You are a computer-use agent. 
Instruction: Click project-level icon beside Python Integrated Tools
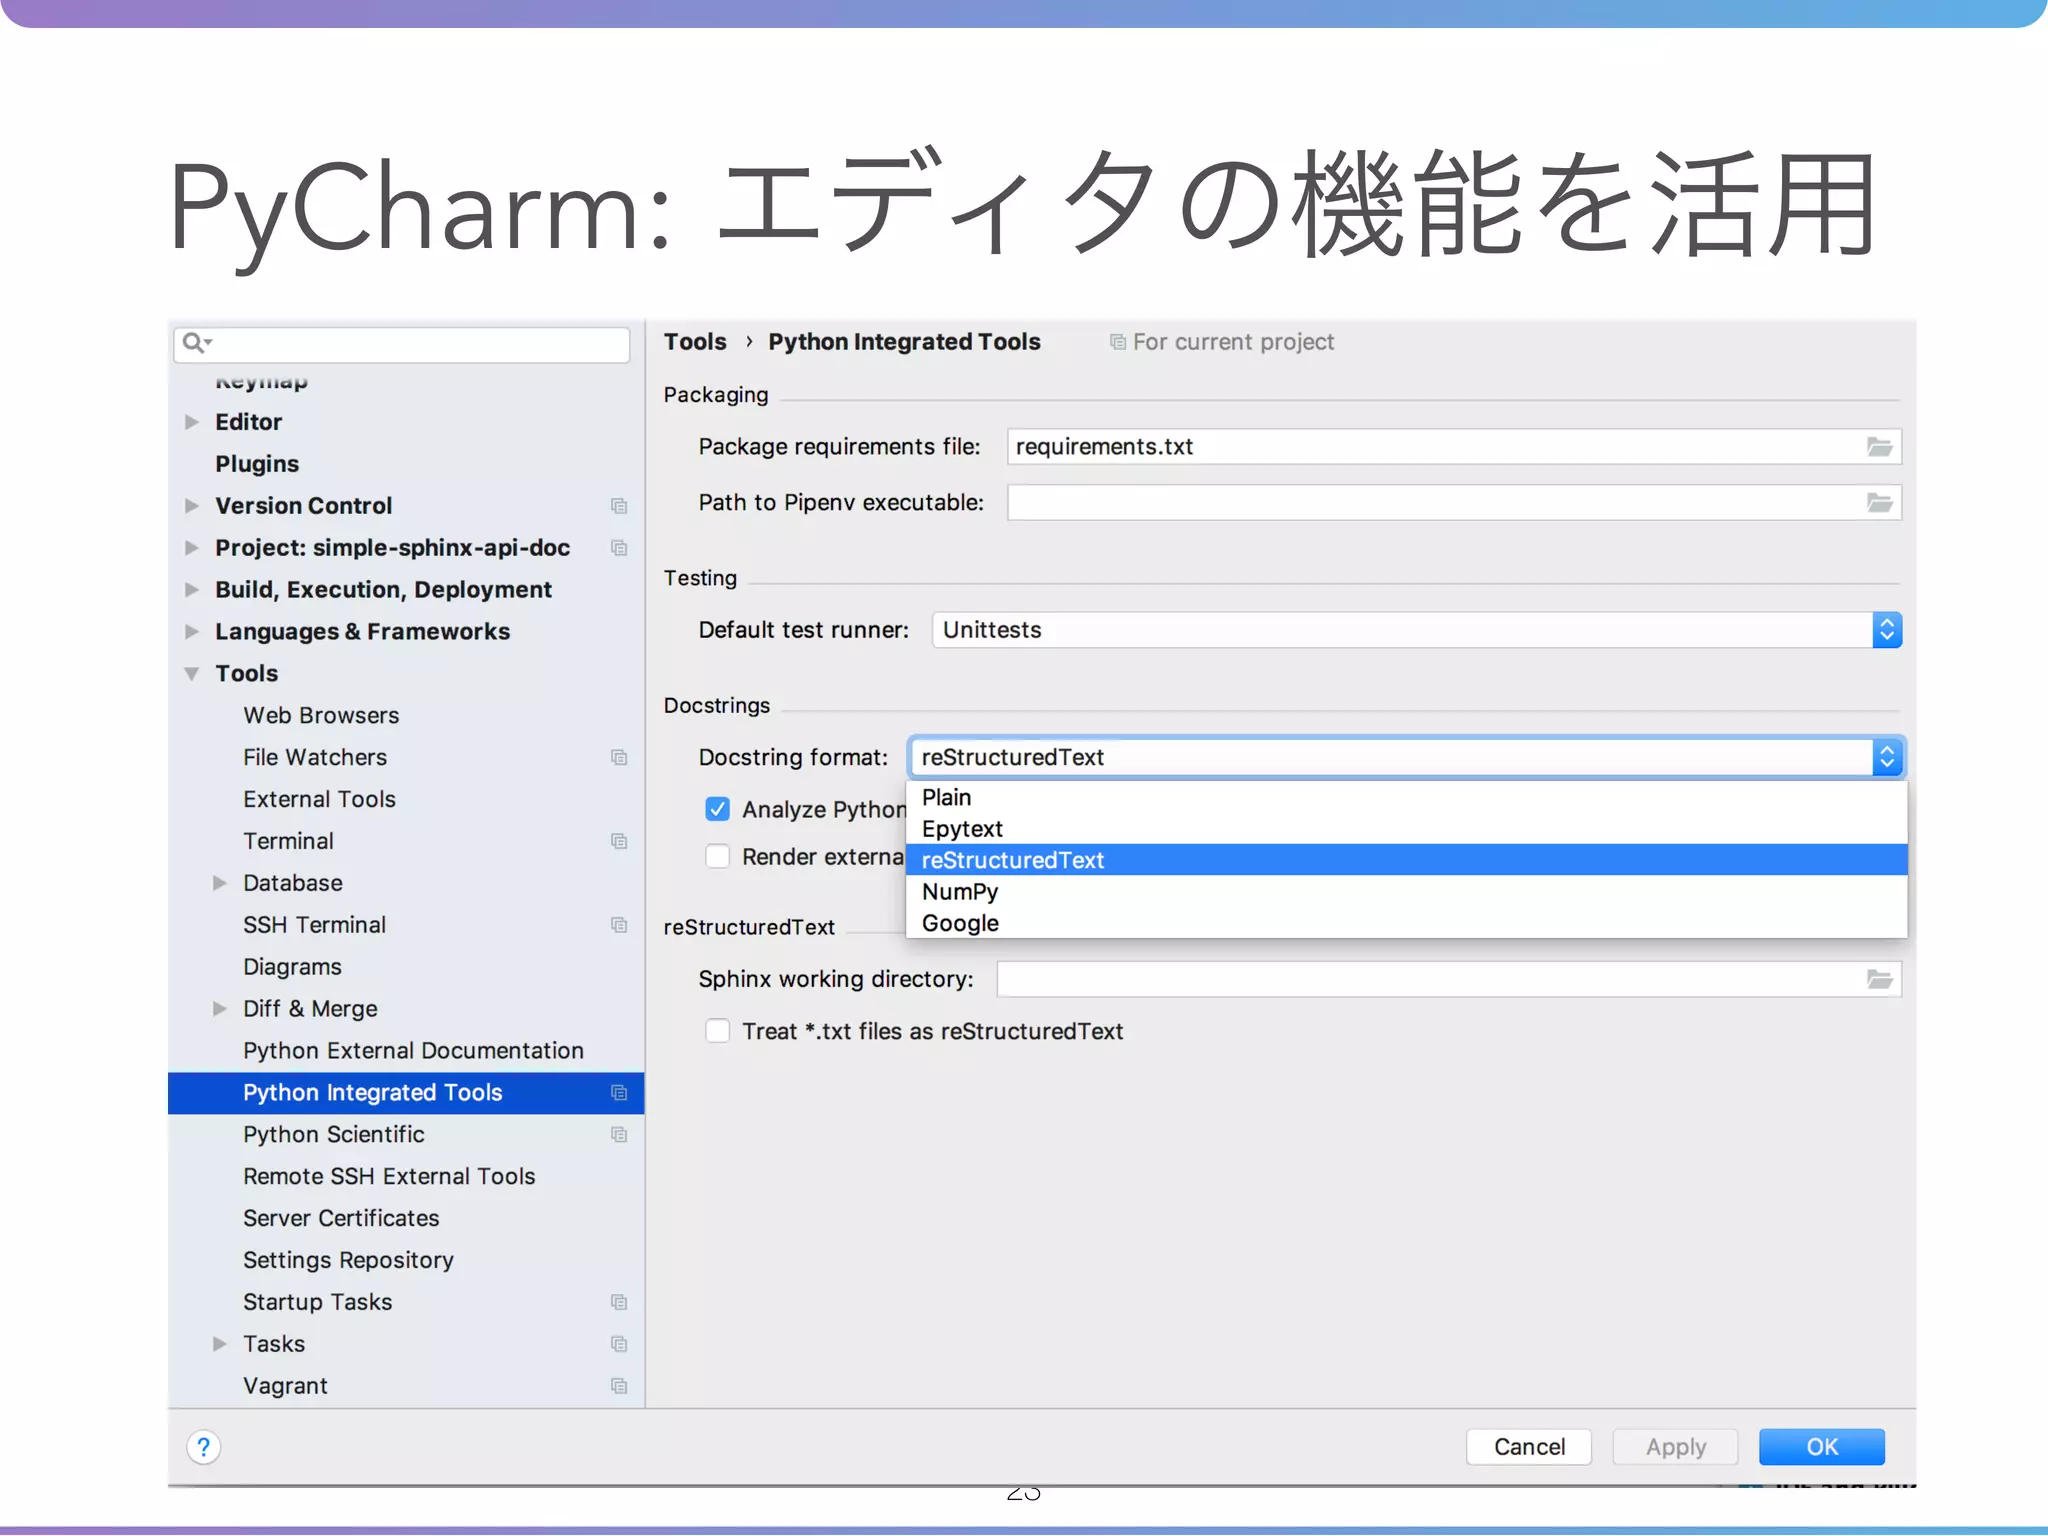(x=619, y=1093)
